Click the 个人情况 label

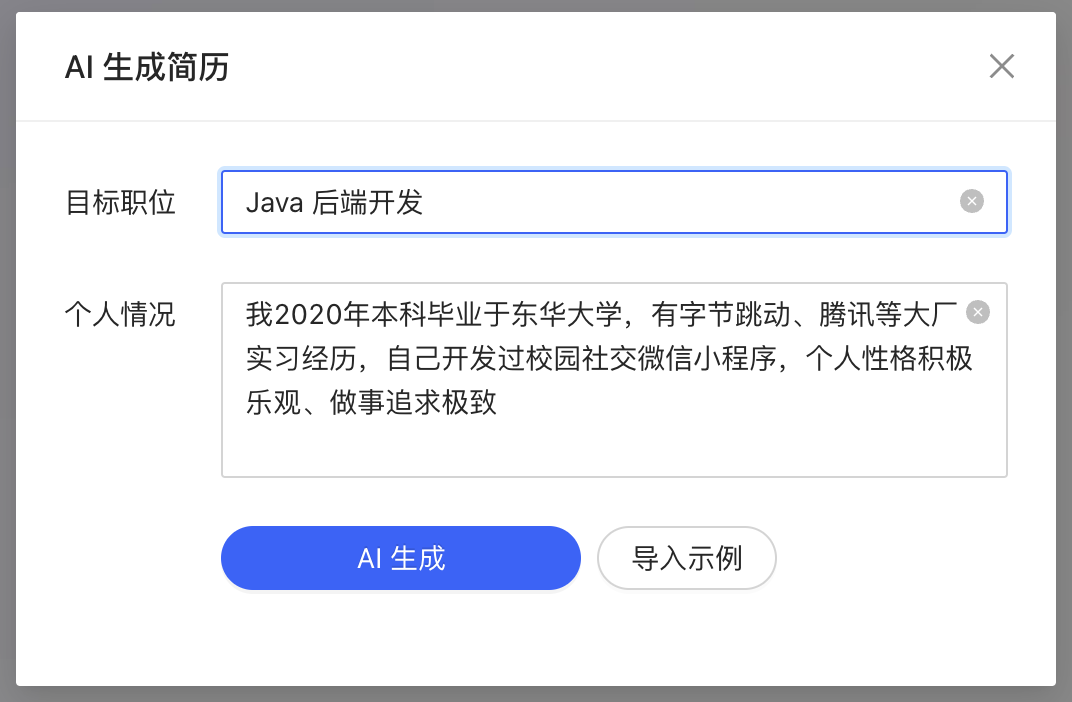coord(120,314)
